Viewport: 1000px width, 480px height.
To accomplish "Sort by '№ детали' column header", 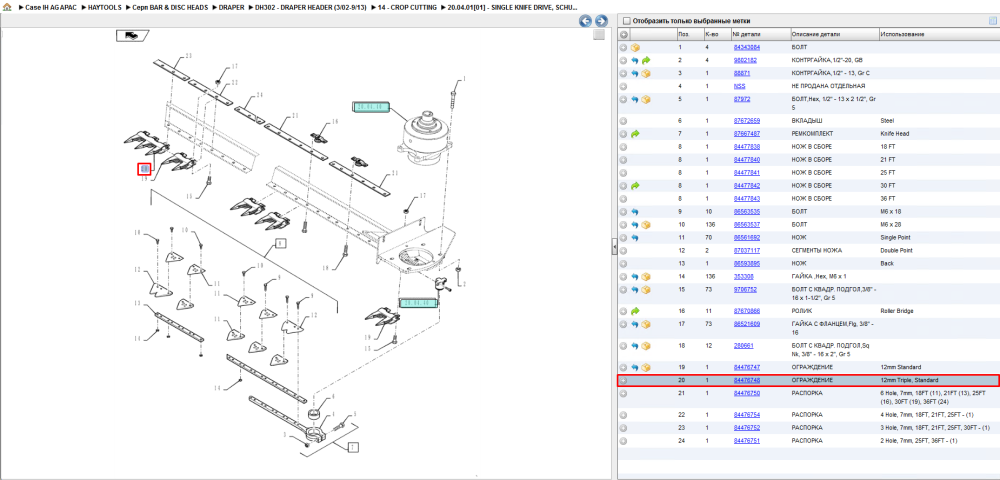I will coord(760,34).
